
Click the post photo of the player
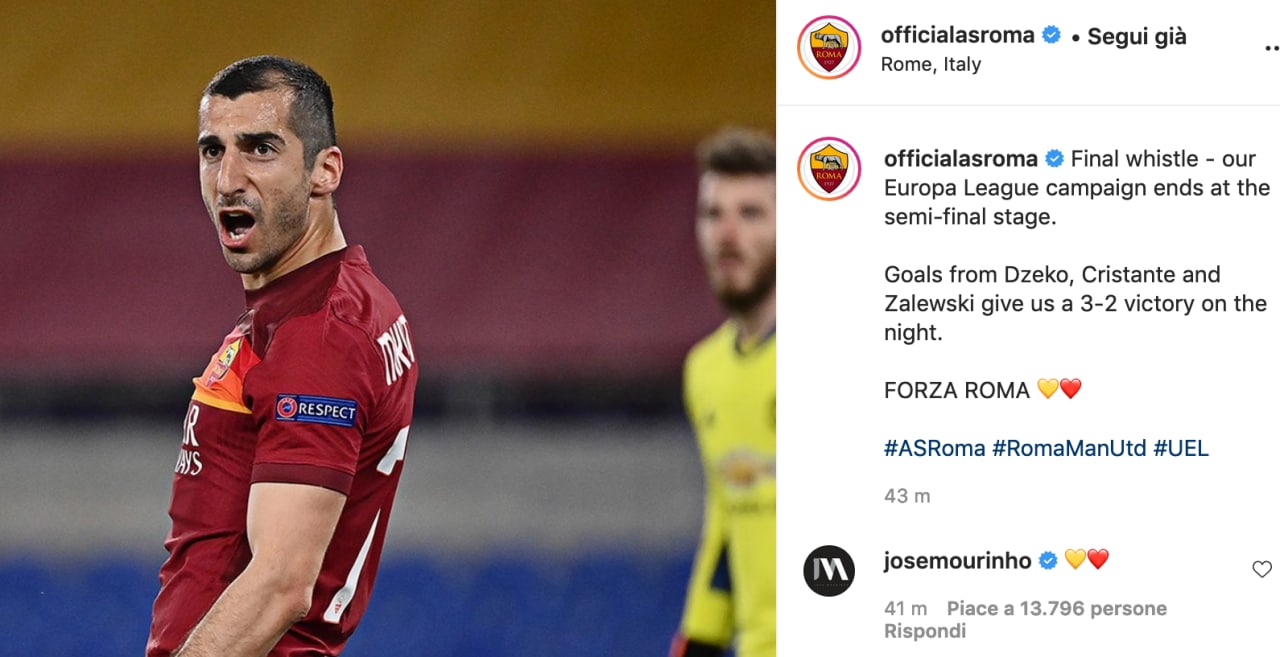pyautogui.click(x=388, y=328)
